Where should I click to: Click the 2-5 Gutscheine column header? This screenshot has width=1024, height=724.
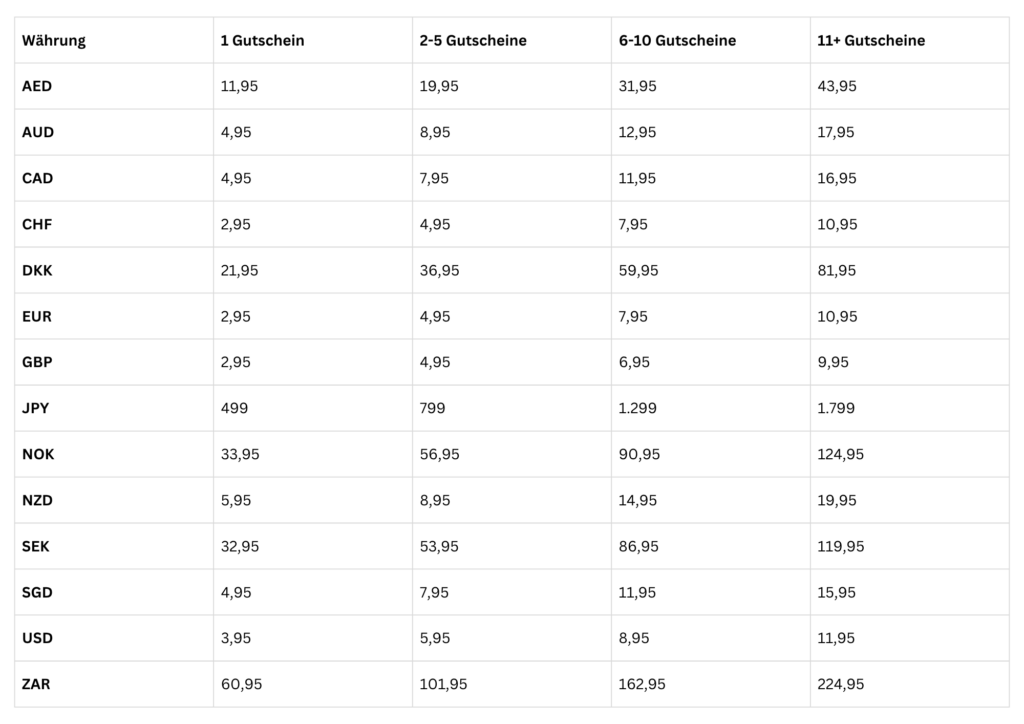coord(512,40)
